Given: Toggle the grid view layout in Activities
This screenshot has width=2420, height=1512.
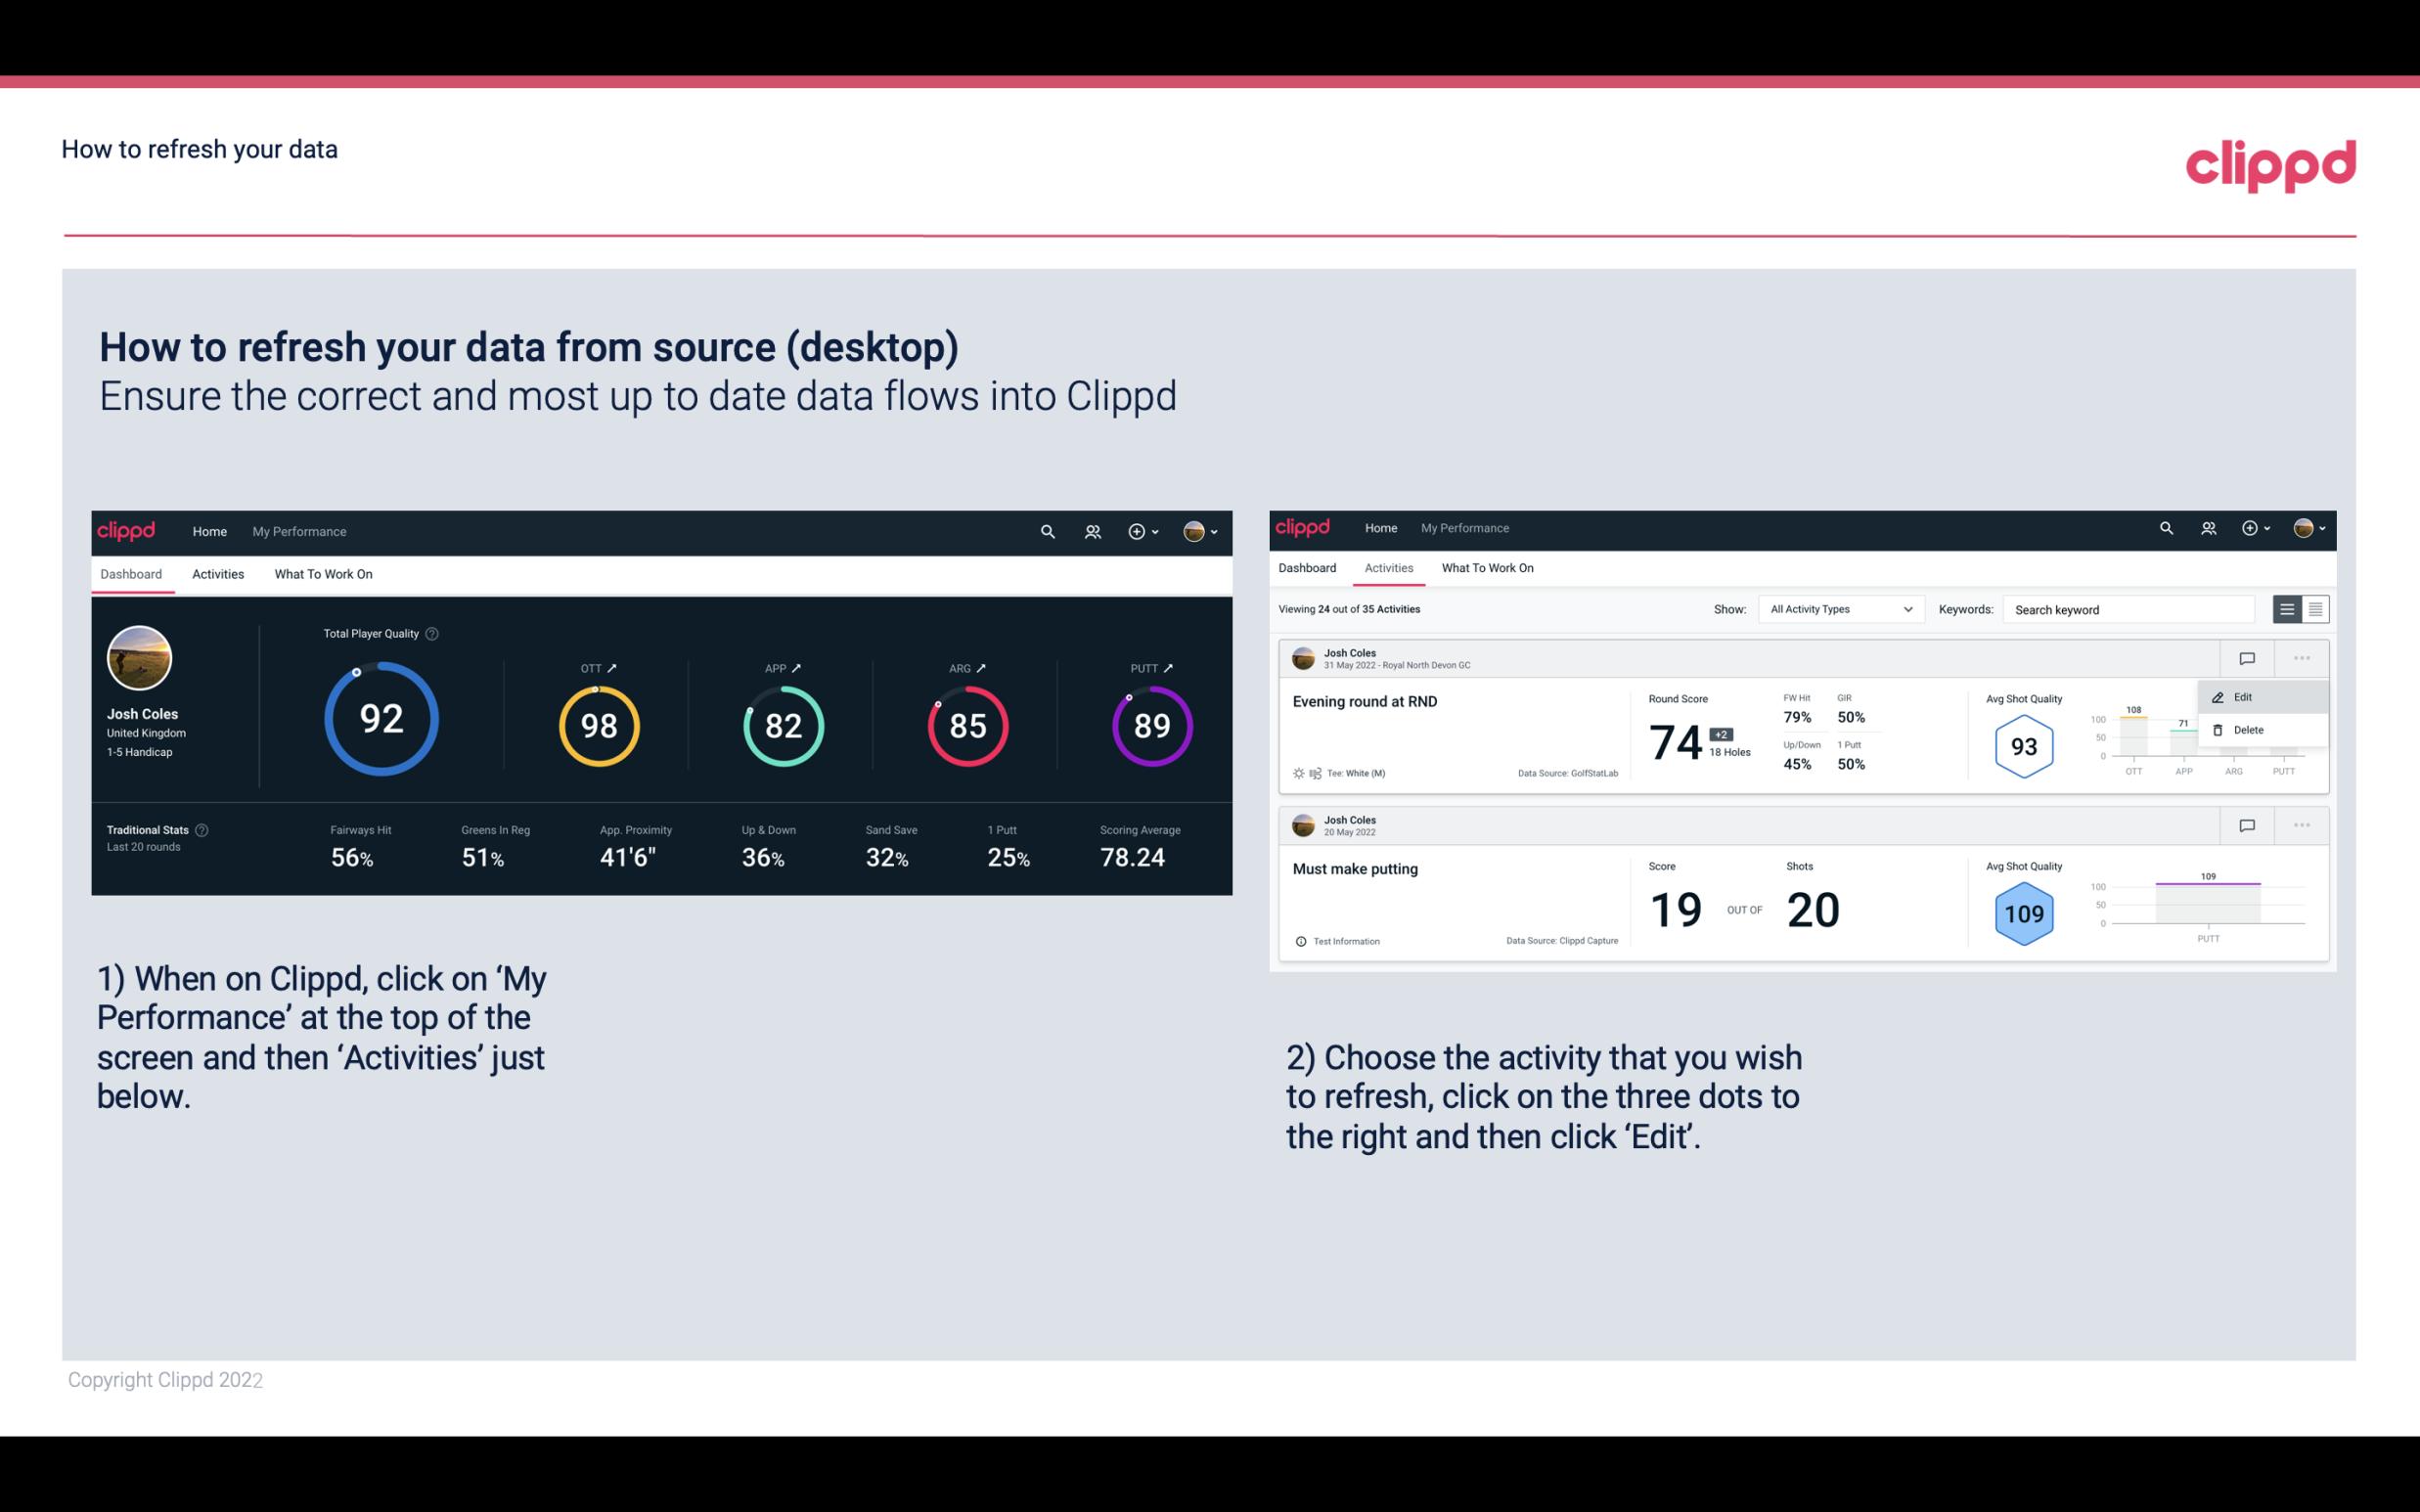Looking at the screenshot, I should [2315, 609].
